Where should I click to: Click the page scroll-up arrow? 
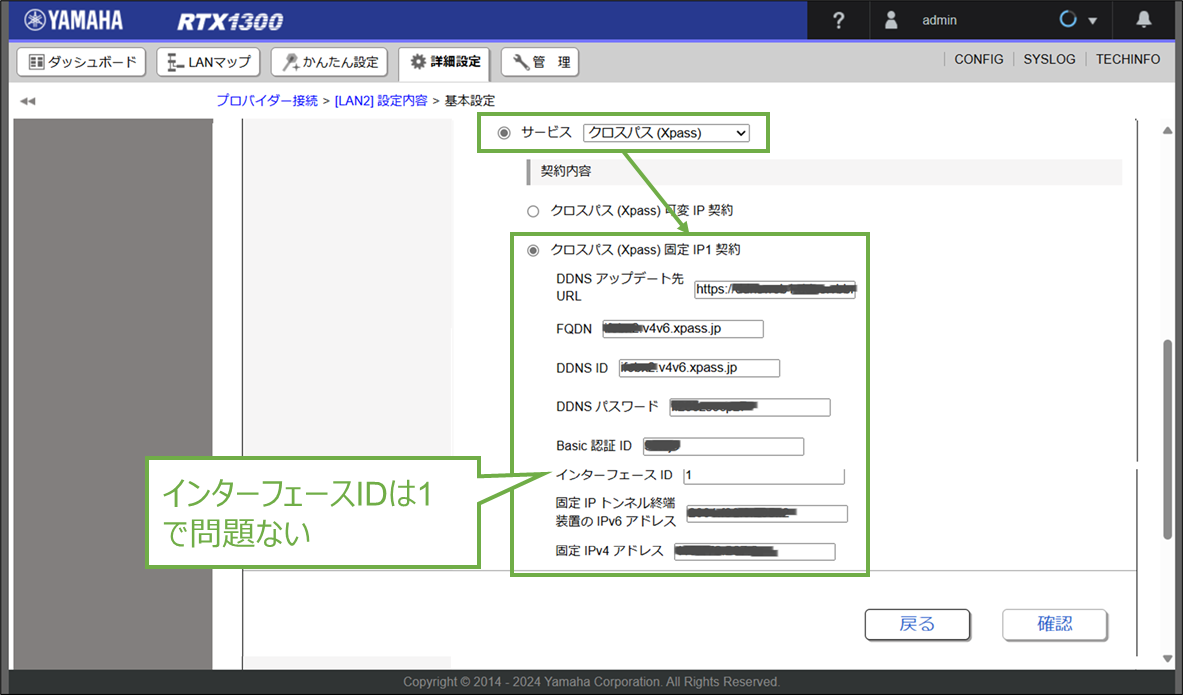(1167, 131)
